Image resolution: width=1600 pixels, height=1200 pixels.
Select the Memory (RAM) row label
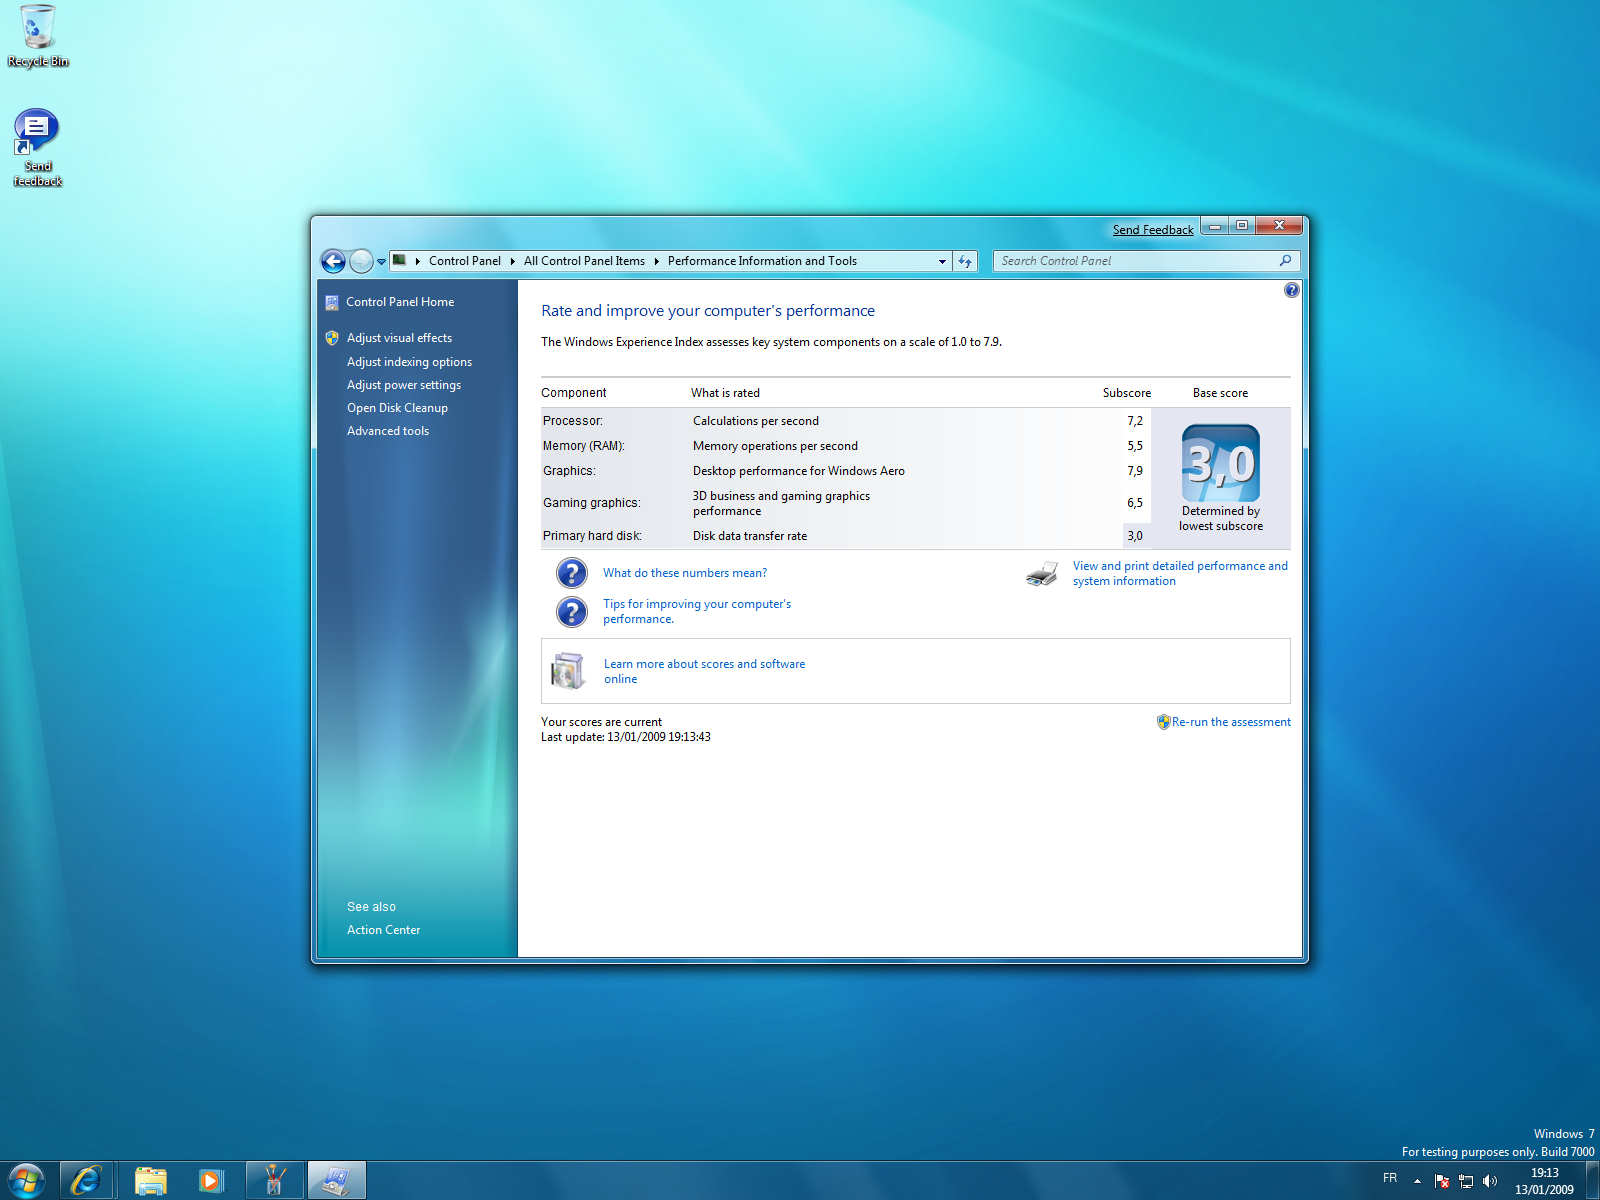click(583, 446)
